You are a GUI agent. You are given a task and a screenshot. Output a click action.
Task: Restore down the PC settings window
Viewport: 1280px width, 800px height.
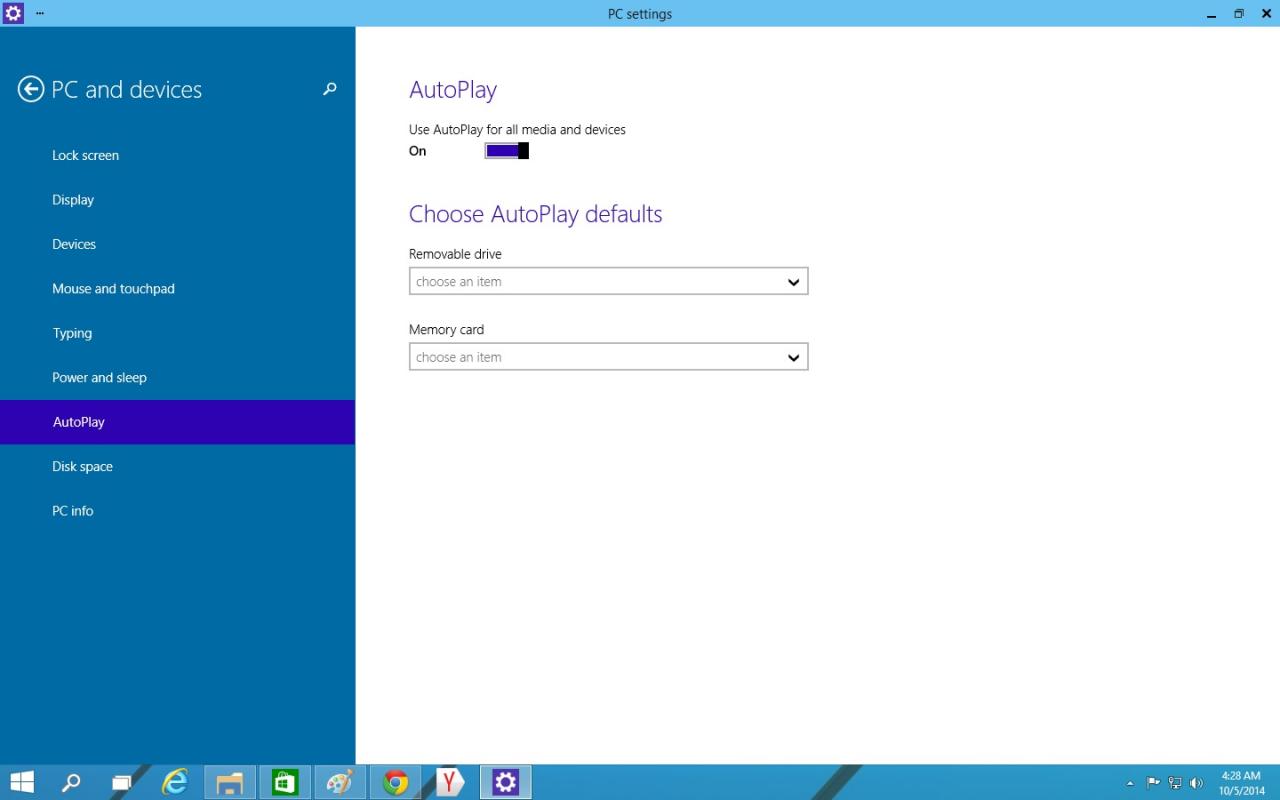point(1239,14)
